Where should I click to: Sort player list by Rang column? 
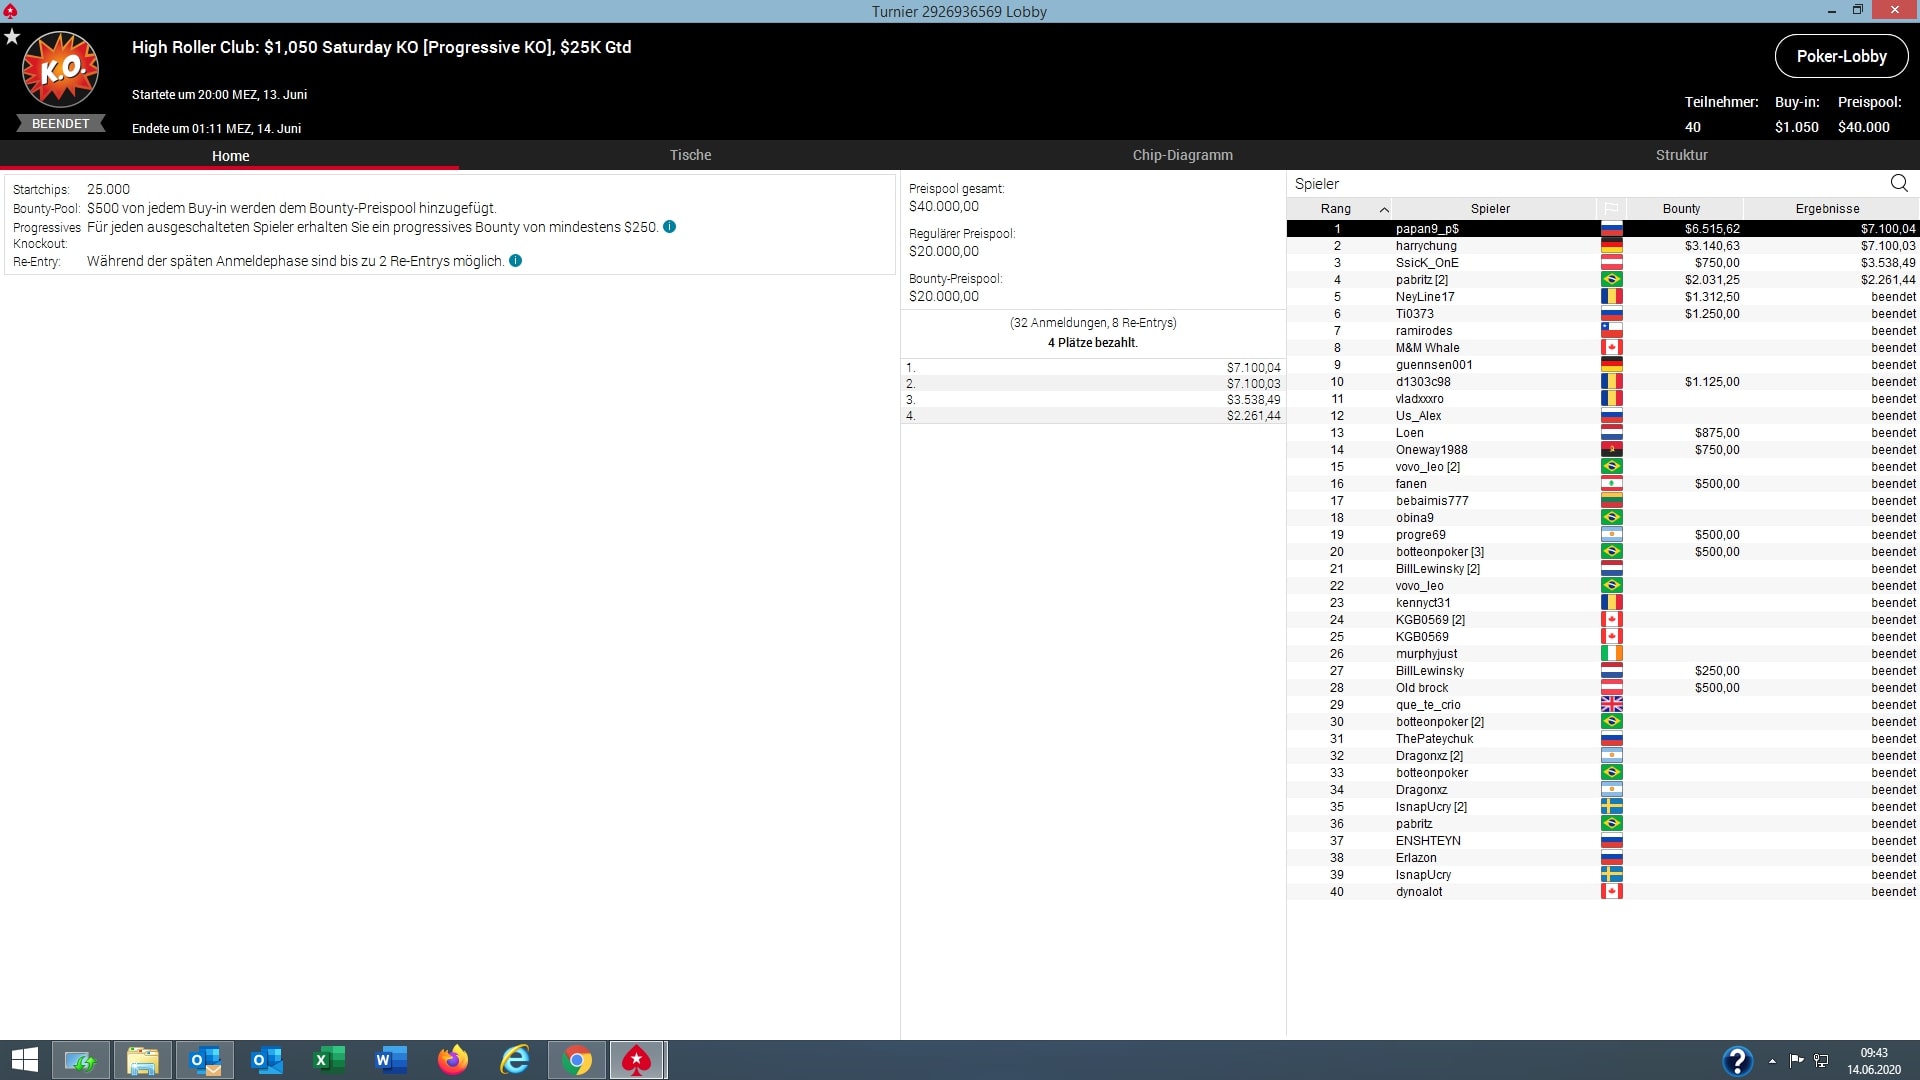click(1336, 209)
